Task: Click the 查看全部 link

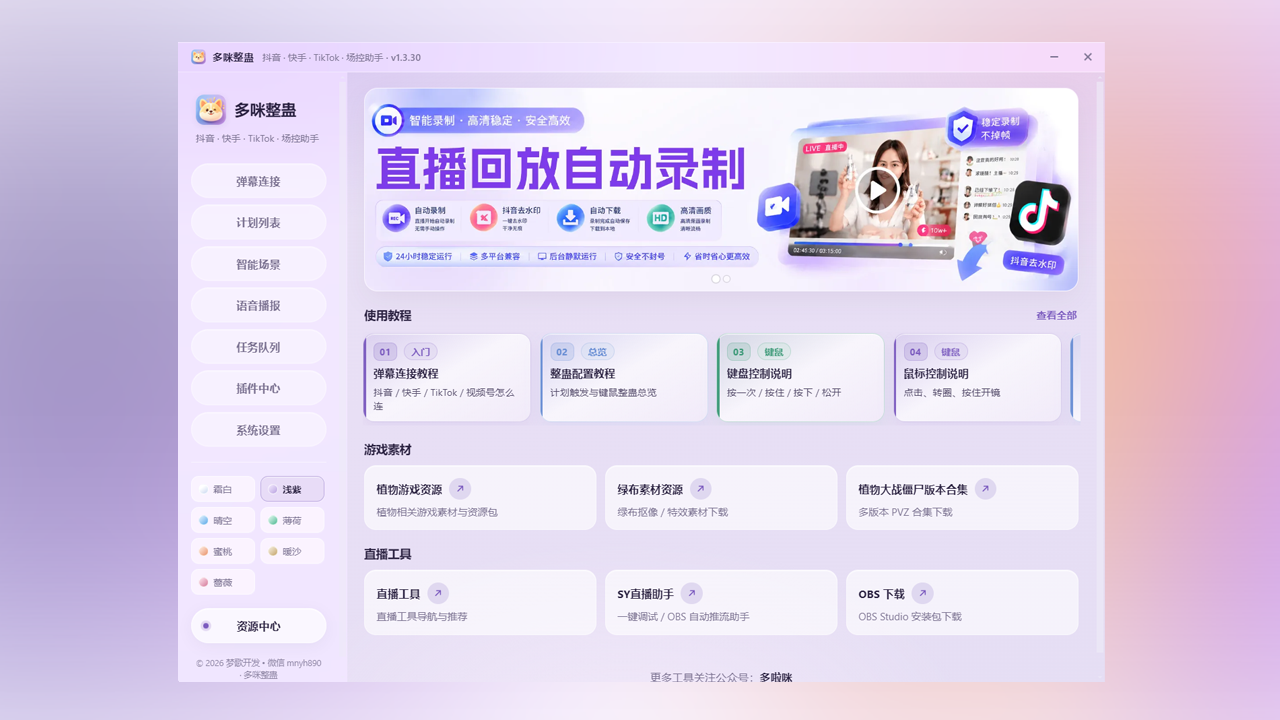Action: 1056,315
